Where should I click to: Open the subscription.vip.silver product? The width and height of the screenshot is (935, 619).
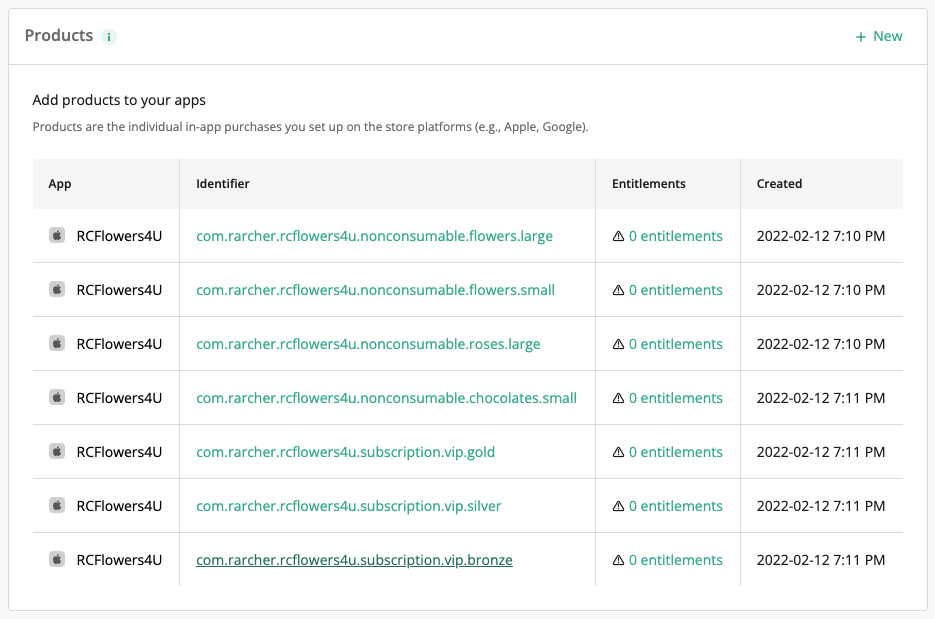click(x=349, y=506)
